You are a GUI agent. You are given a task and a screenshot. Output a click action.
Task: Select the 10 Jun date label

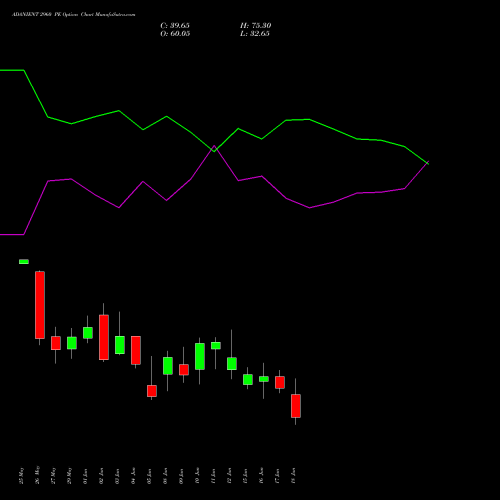(198, 476)
